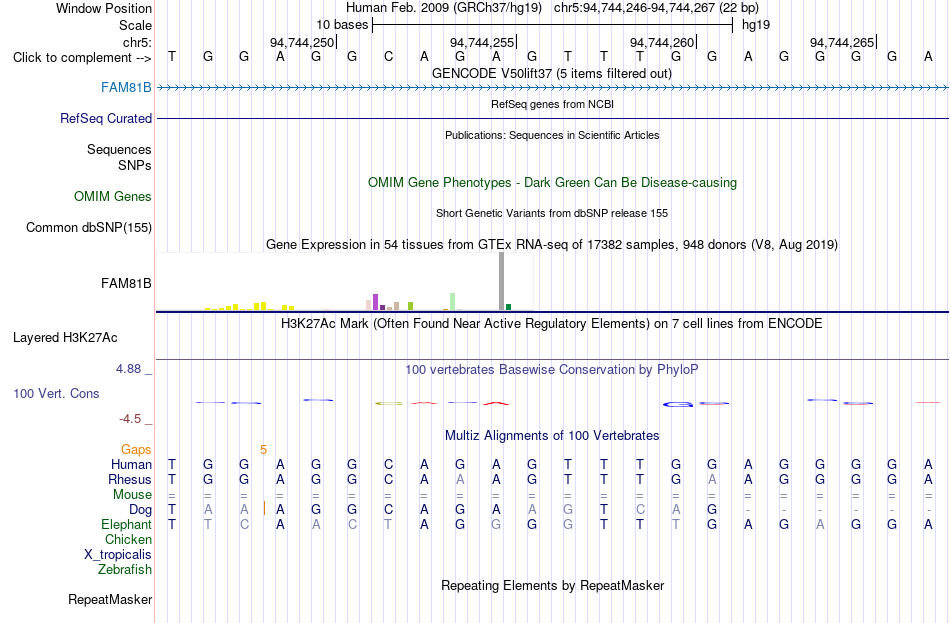
Task: Click the 'Human' species label
Action: click(x=131, y=465)
